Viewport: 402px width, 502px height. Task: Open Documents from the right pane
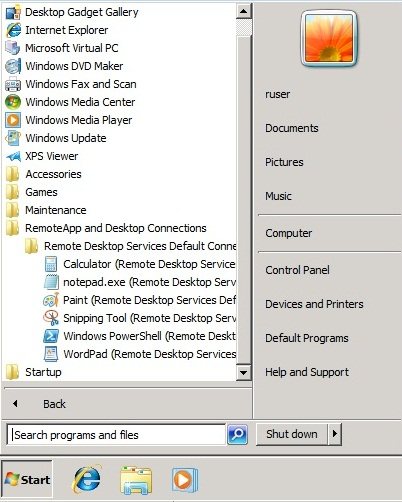click(x=292, y=128)
